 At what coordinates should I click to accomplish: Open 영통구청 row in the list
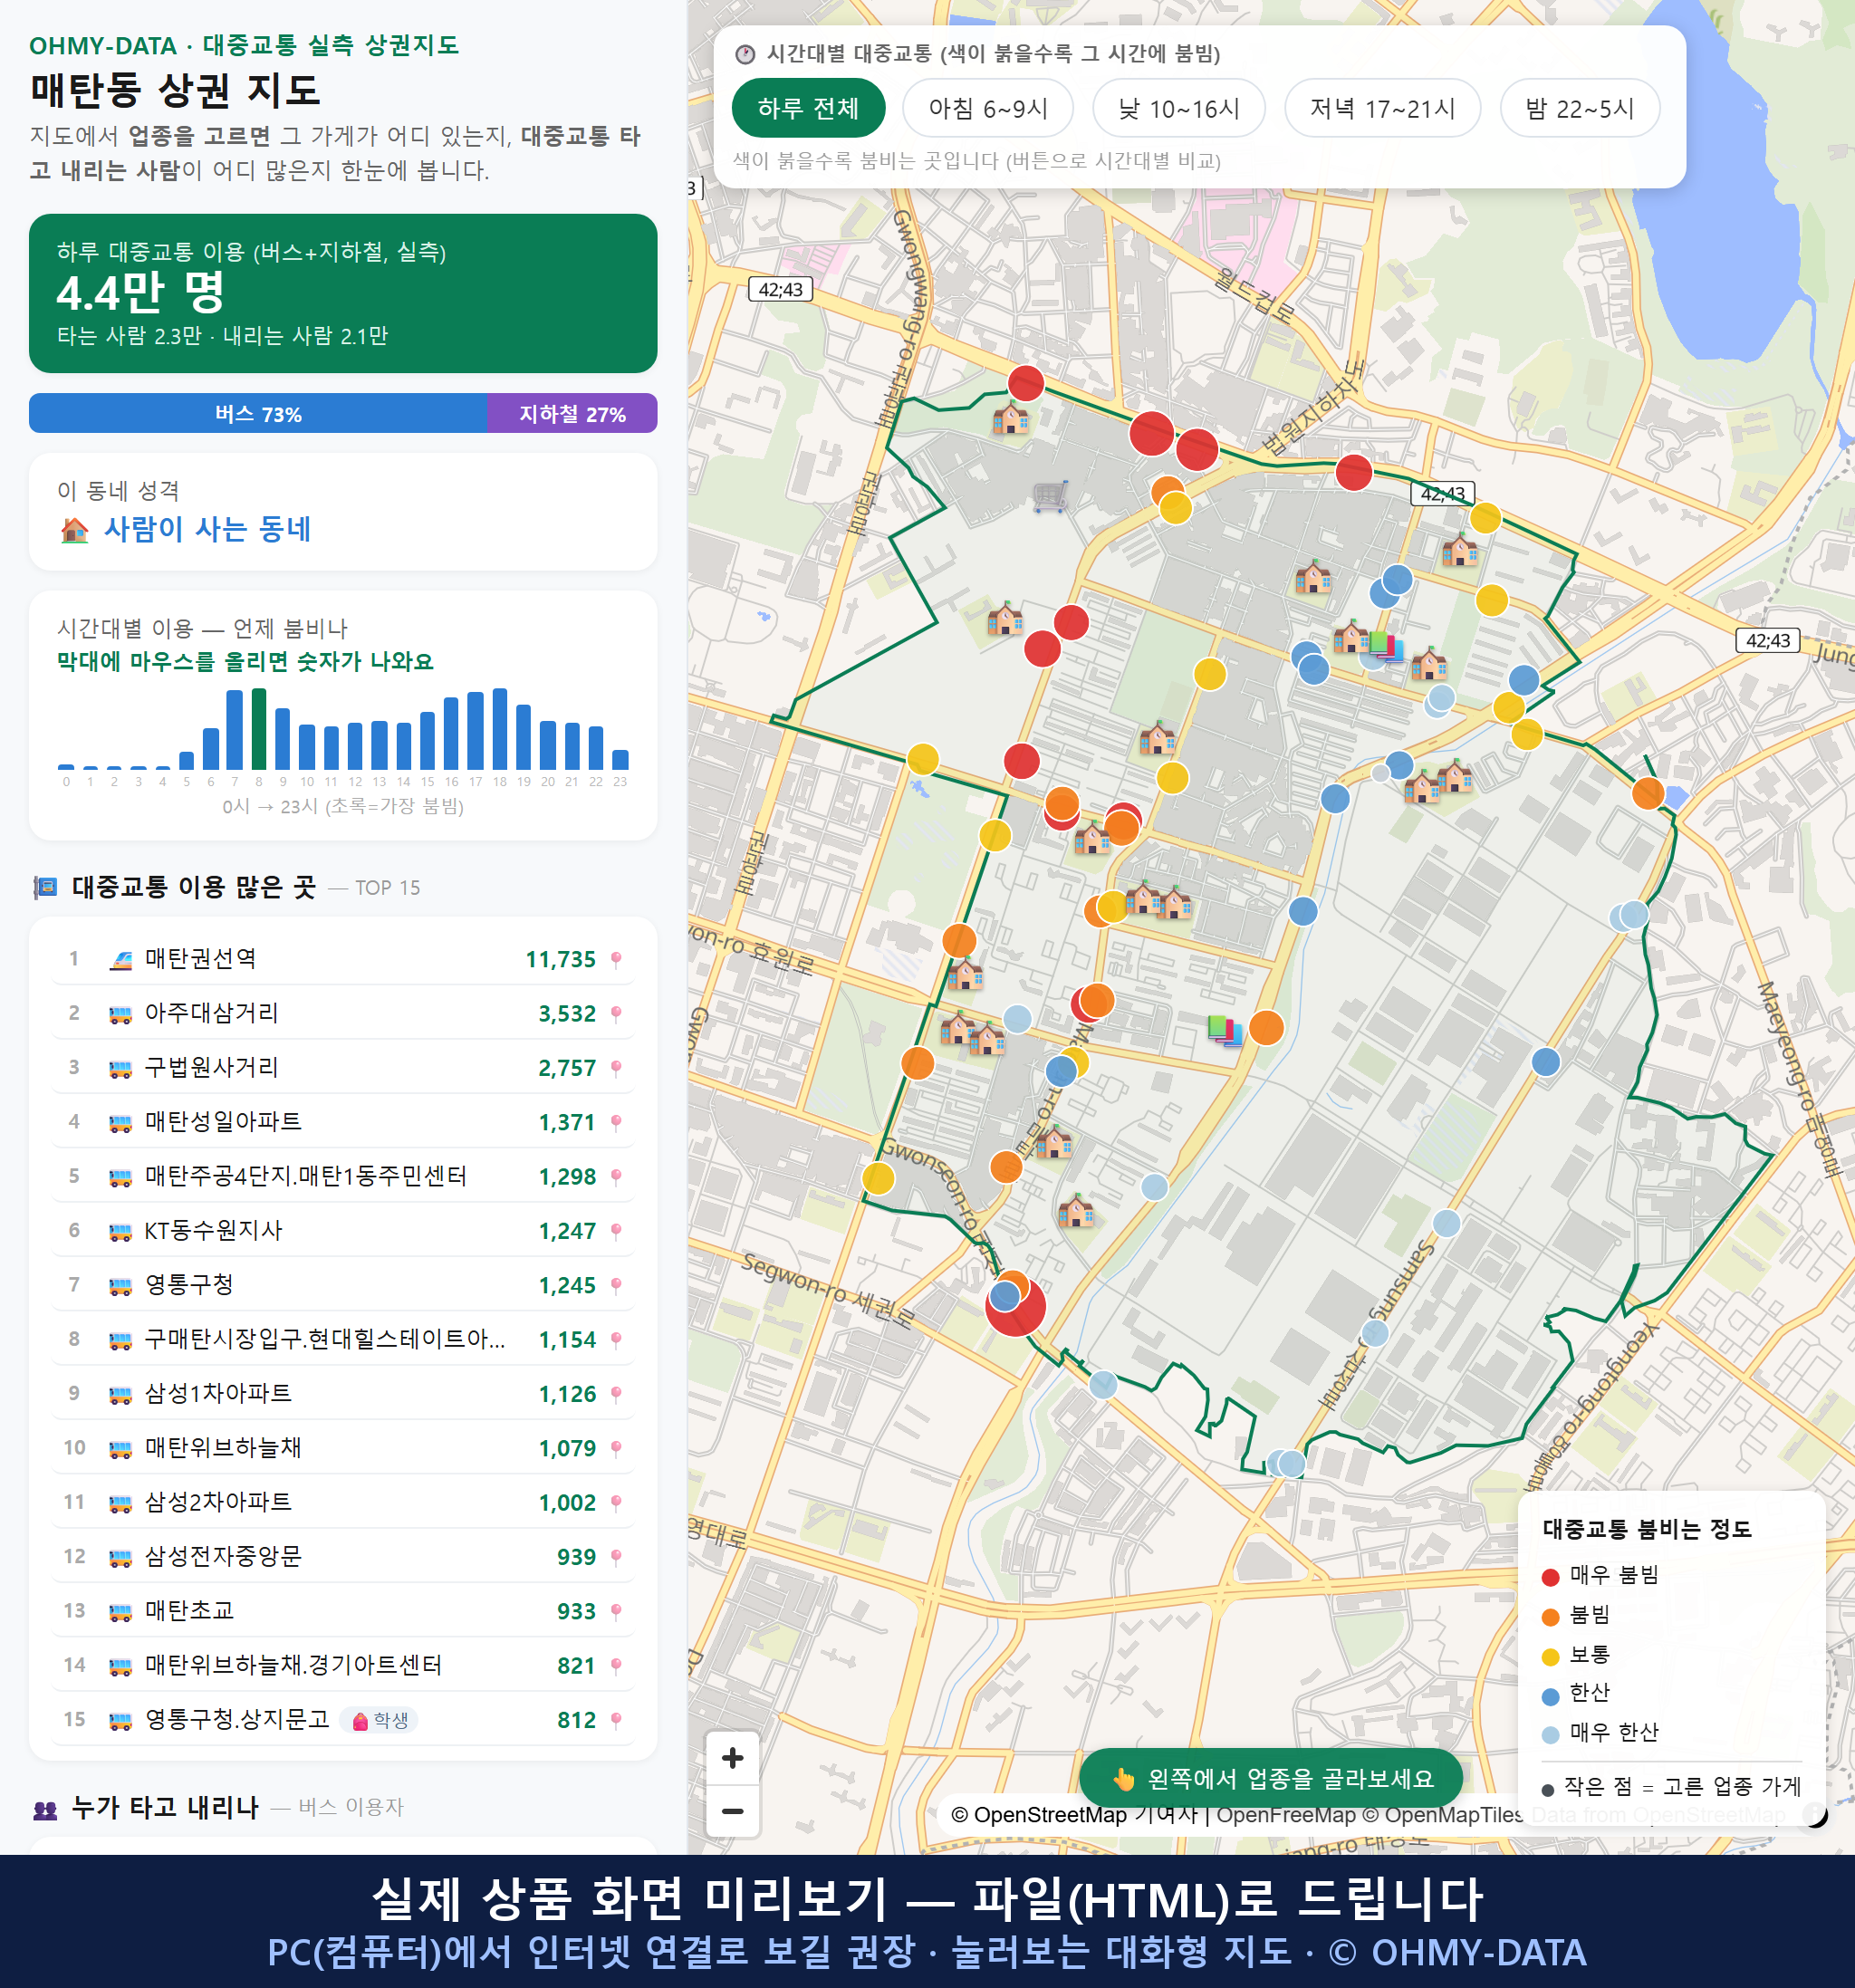[343, 1285]
